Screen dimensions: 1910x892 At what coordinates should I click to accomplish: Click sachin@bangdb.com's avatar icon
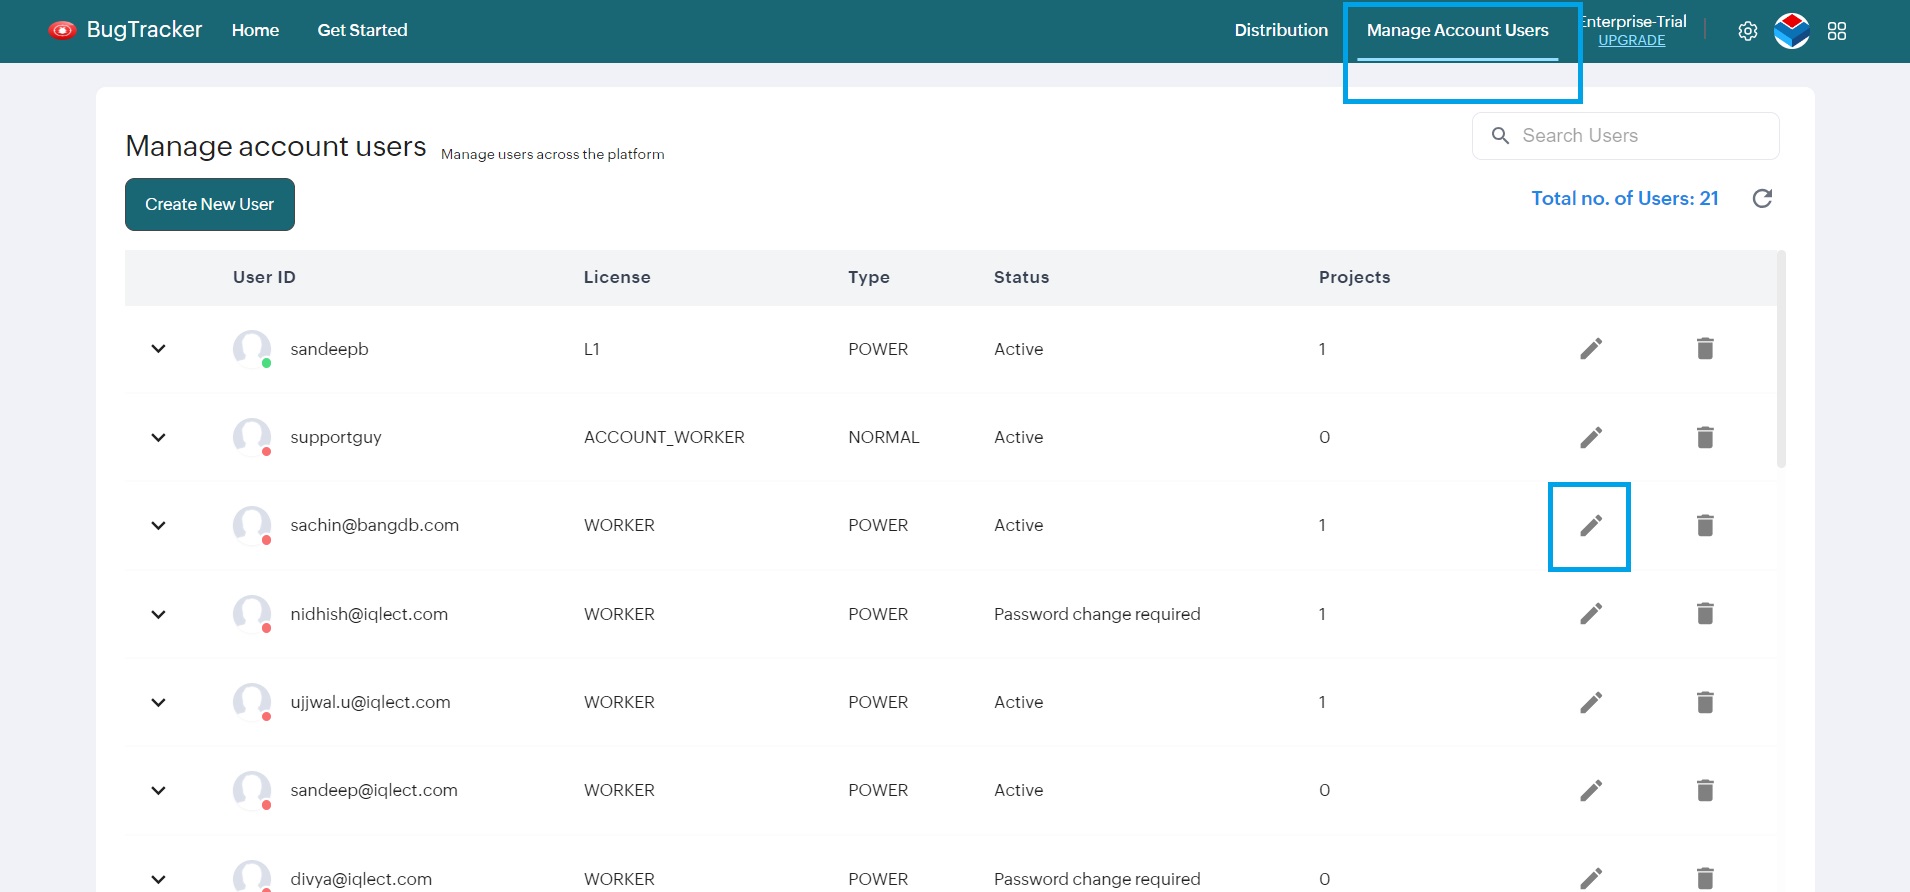coord(252,525)
